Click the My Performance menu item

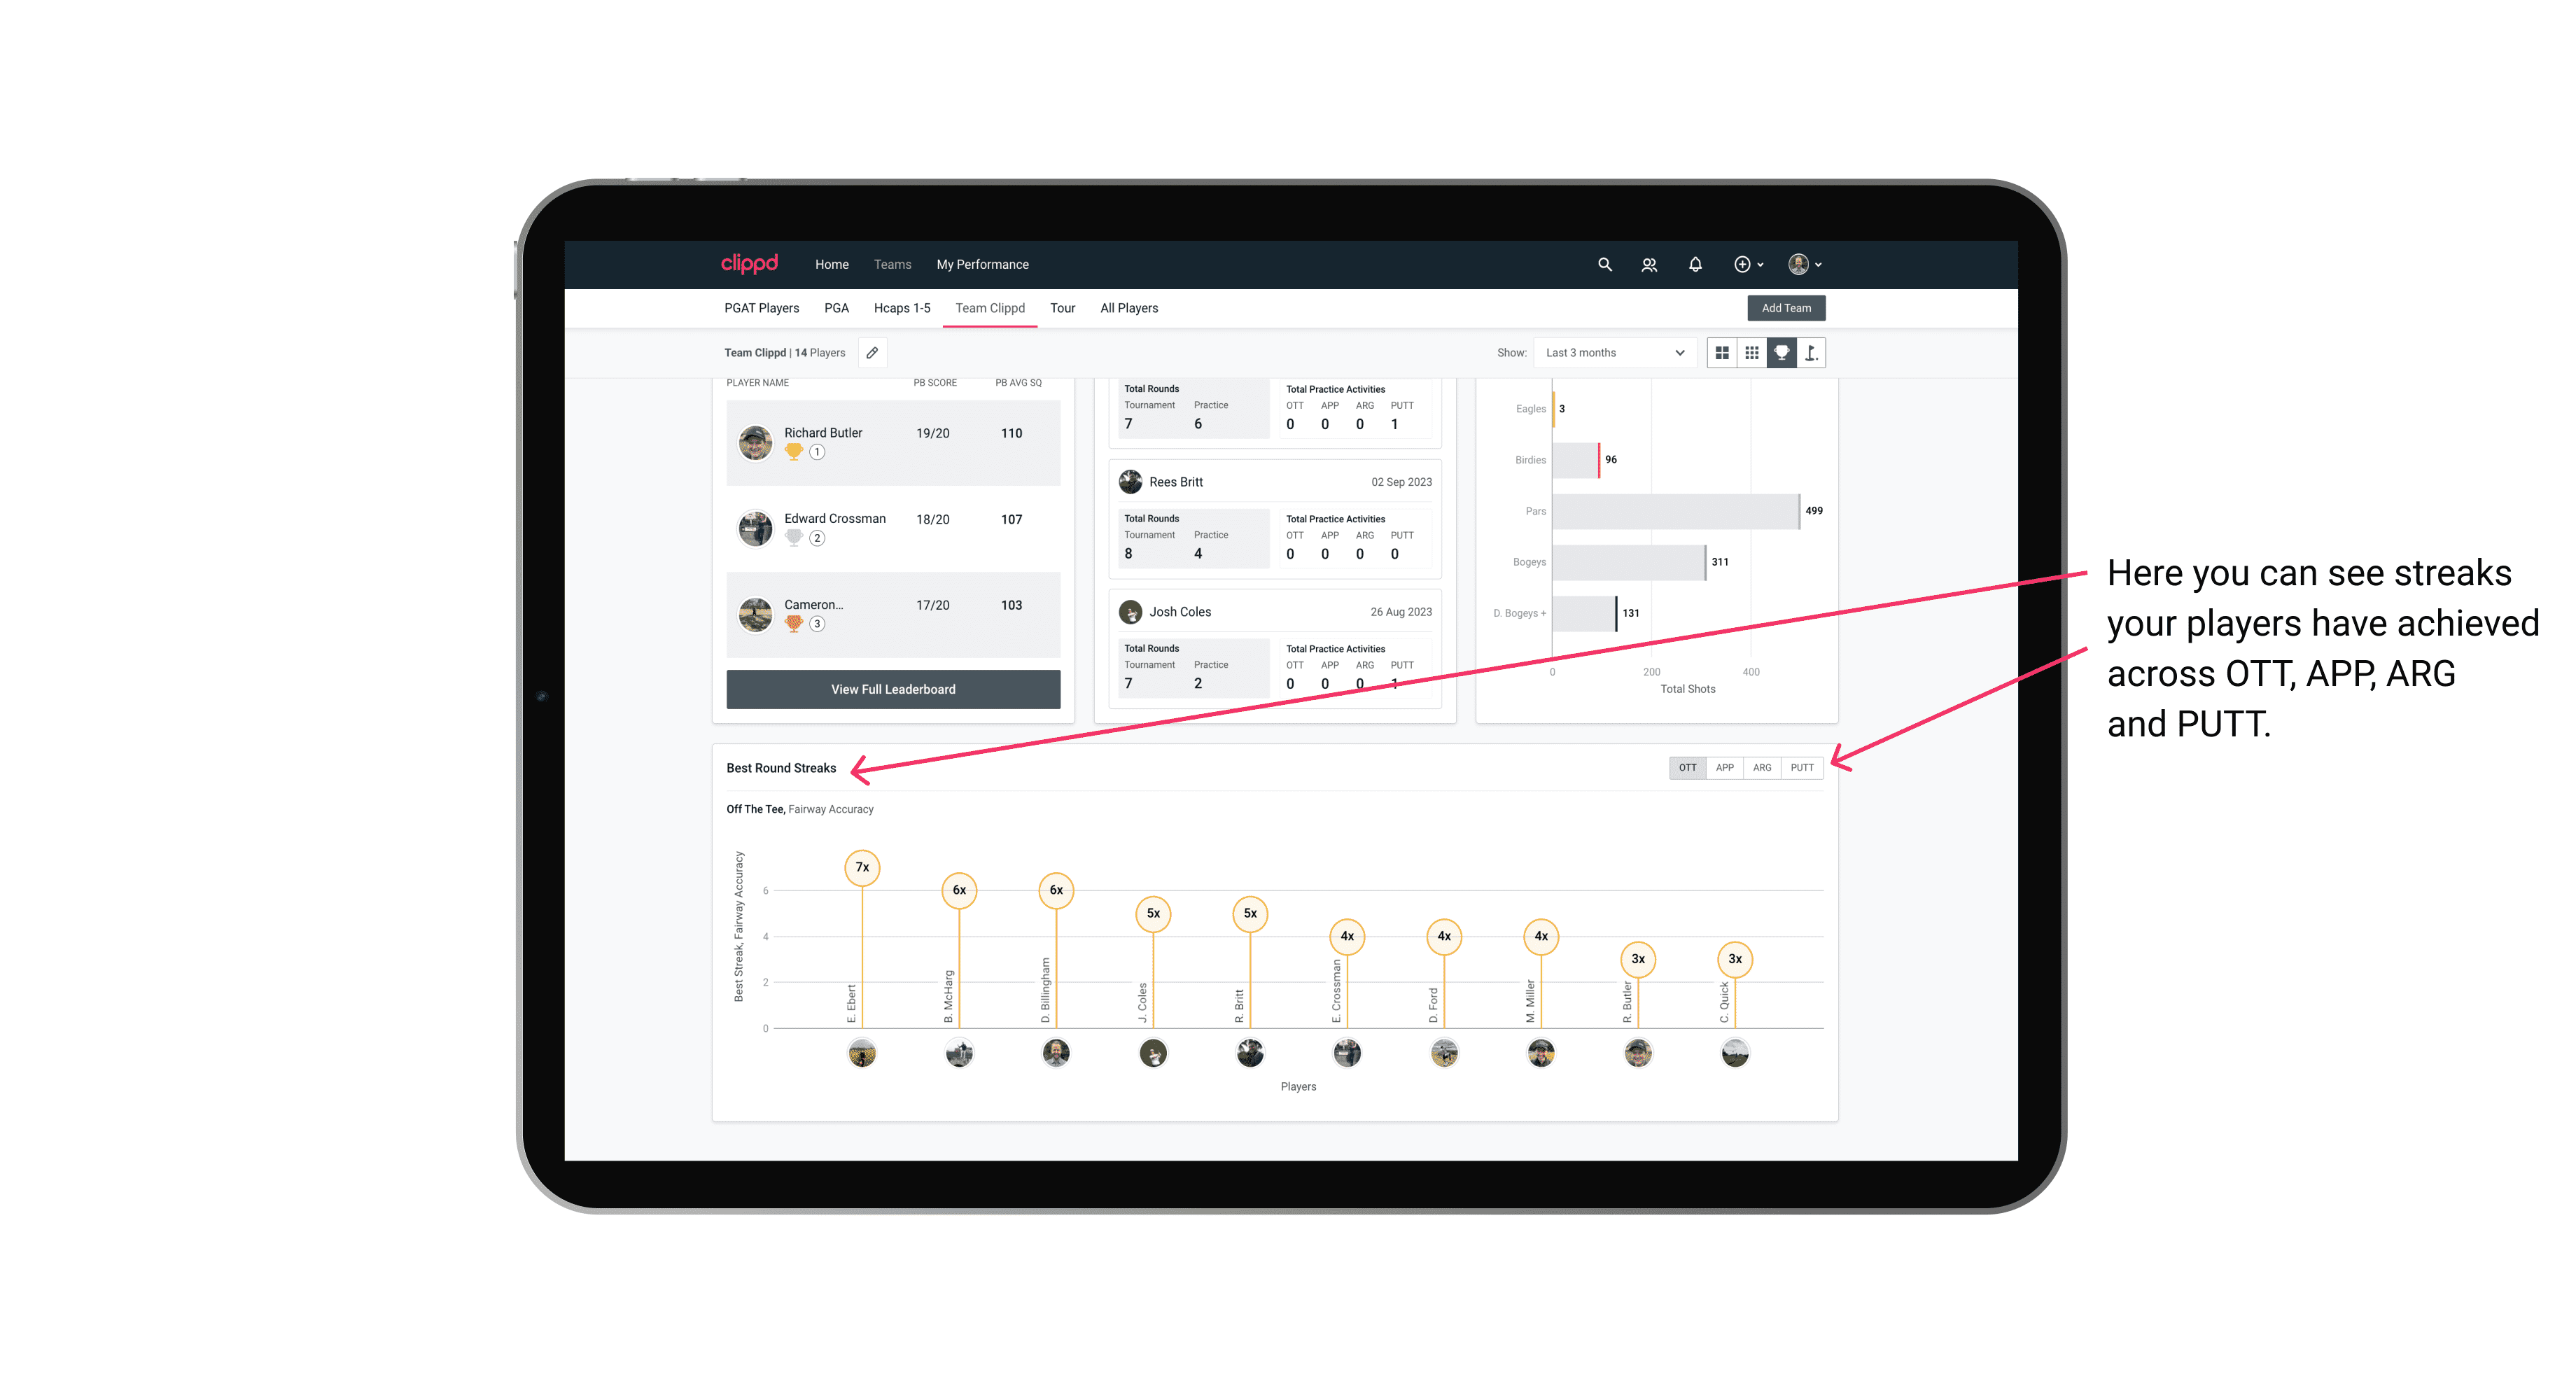[x=984, y=265]
